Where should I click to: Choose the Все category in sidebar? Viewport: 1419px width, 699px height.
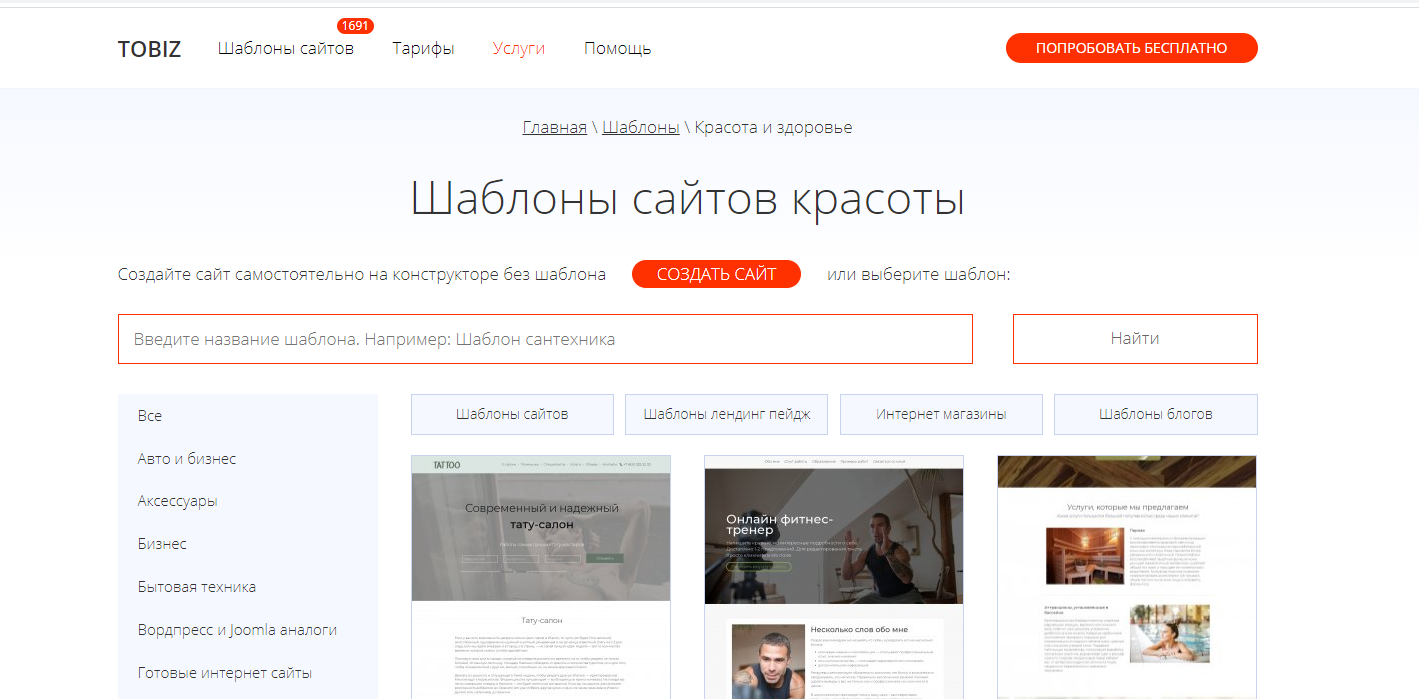[x=150, y=416]
